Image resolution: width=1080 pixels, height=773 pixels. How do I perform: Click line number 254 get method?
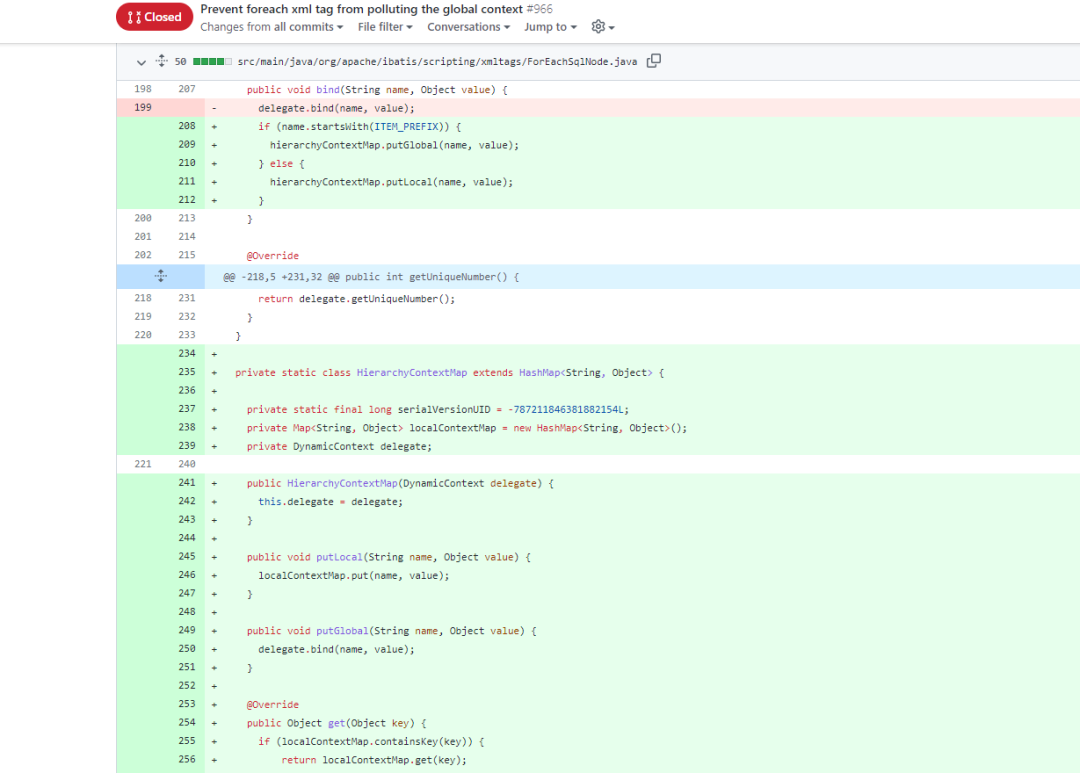click(x=187, y=723)
